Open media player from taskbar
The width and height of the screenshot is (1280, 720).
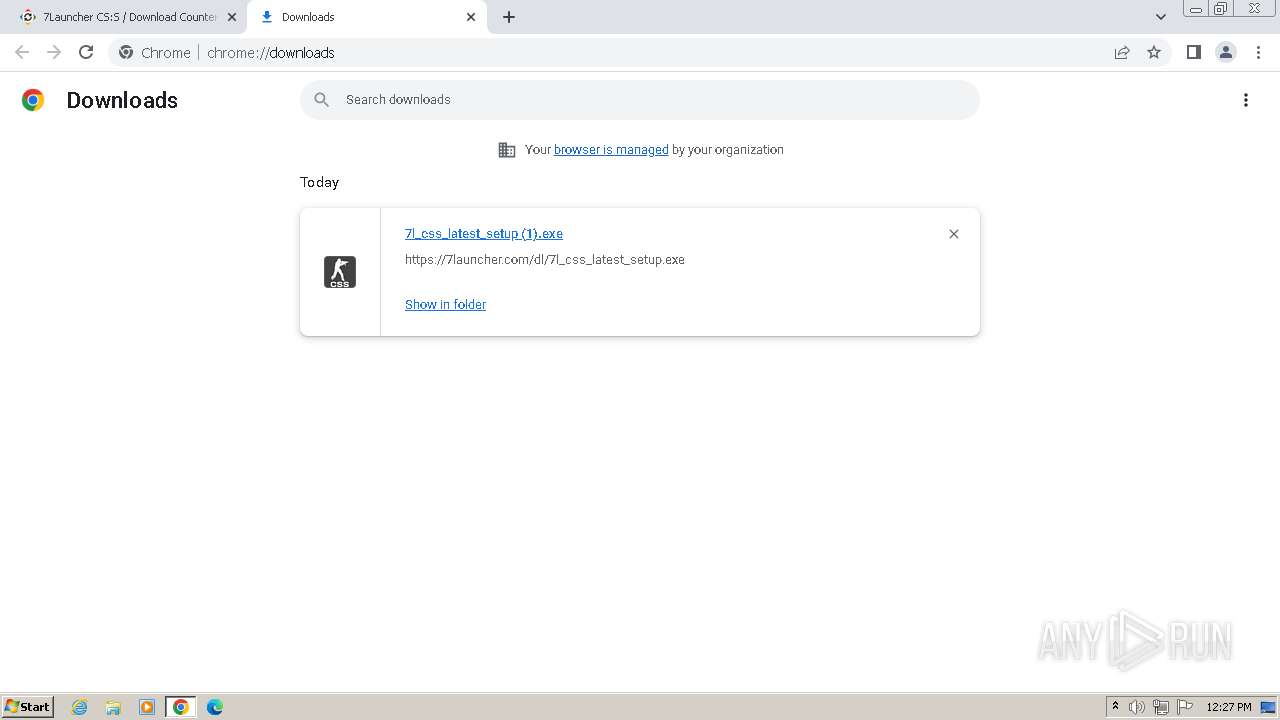(147, 707)
